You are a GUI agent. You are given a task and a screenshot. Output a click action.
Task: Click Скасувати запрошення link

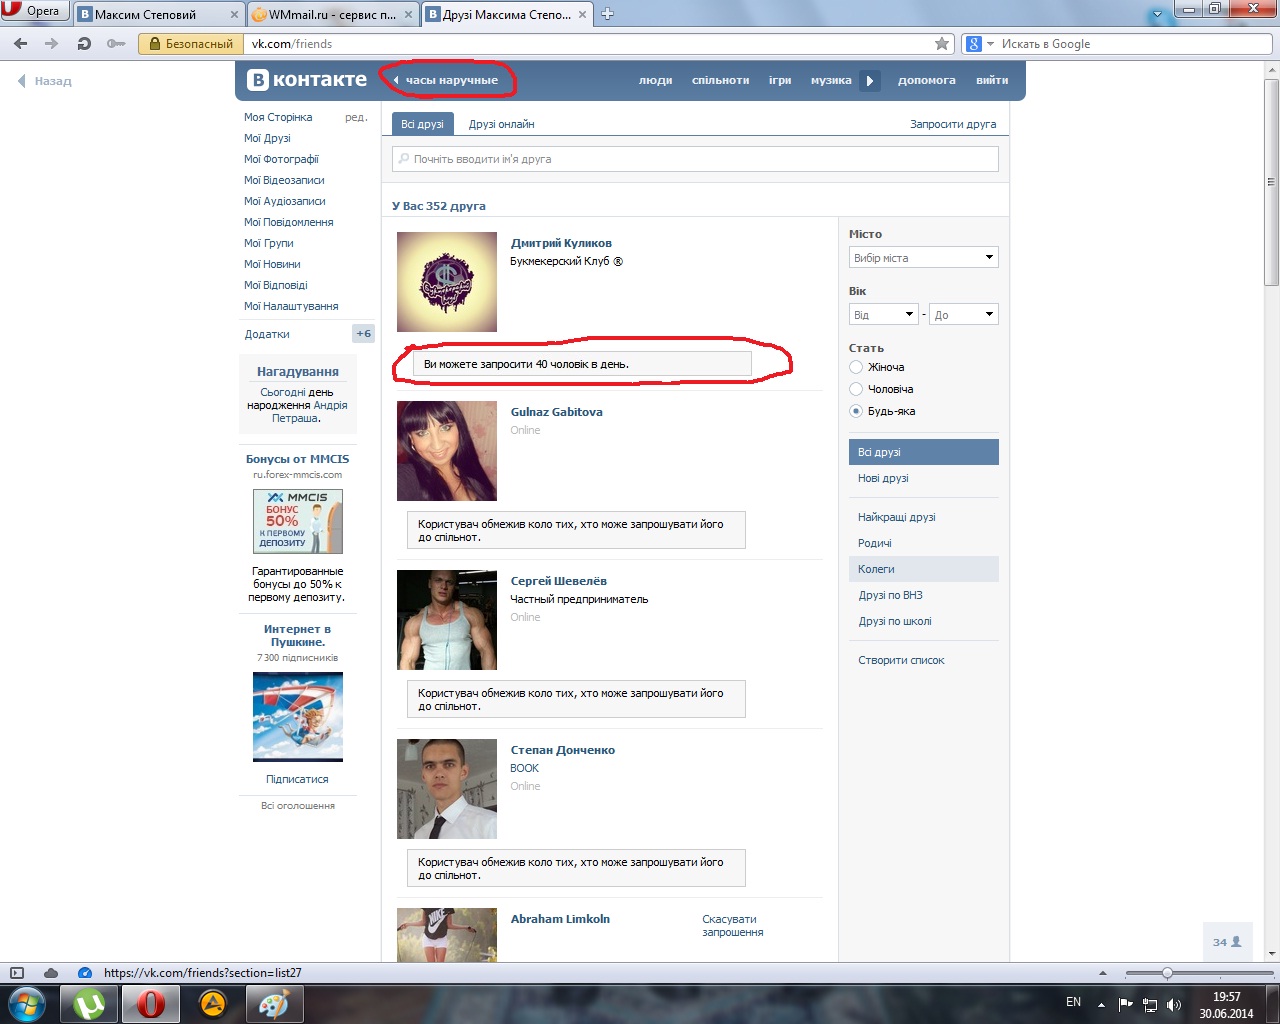732,925
